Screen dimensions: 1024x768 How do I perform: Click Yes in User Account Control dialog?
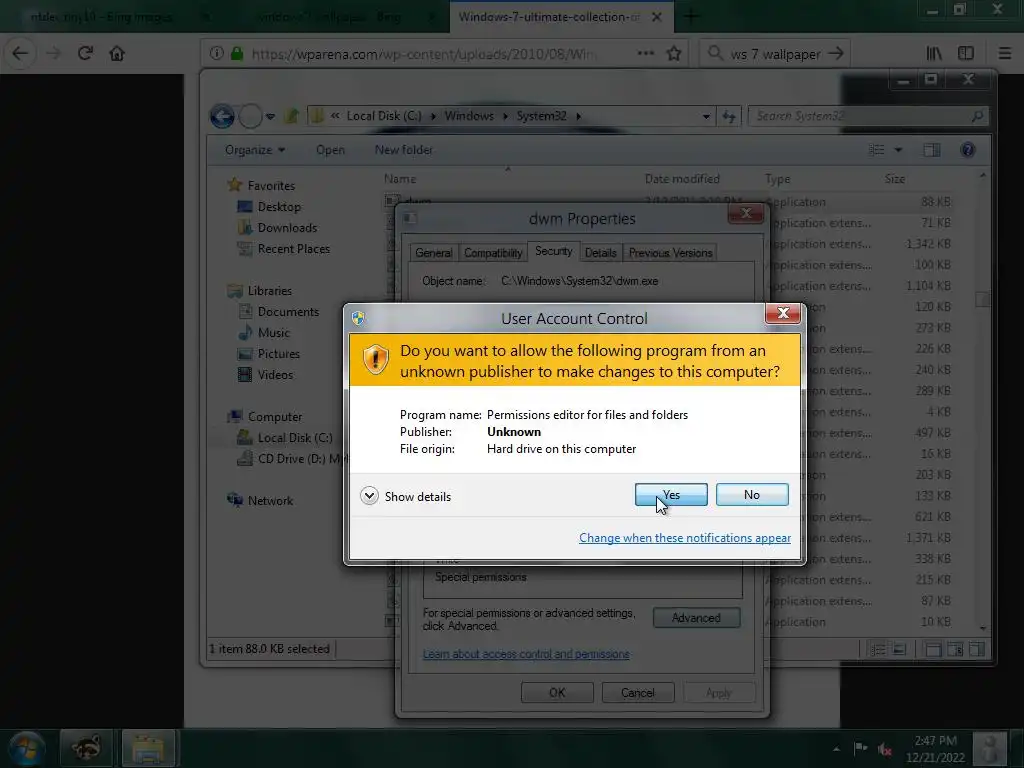pyautogui.click(x=671, y=494)
